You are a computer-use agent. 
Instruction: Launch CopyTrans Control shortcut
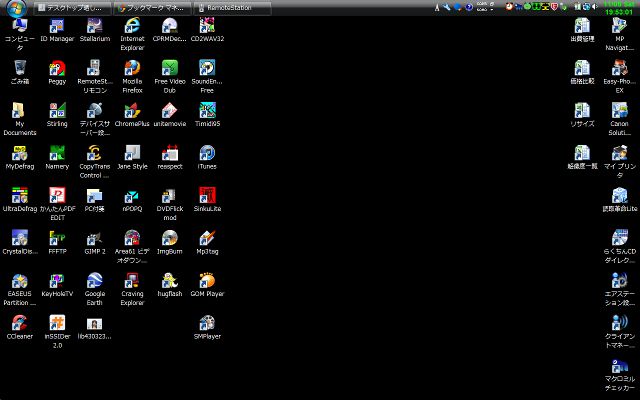tap(95, 162)
